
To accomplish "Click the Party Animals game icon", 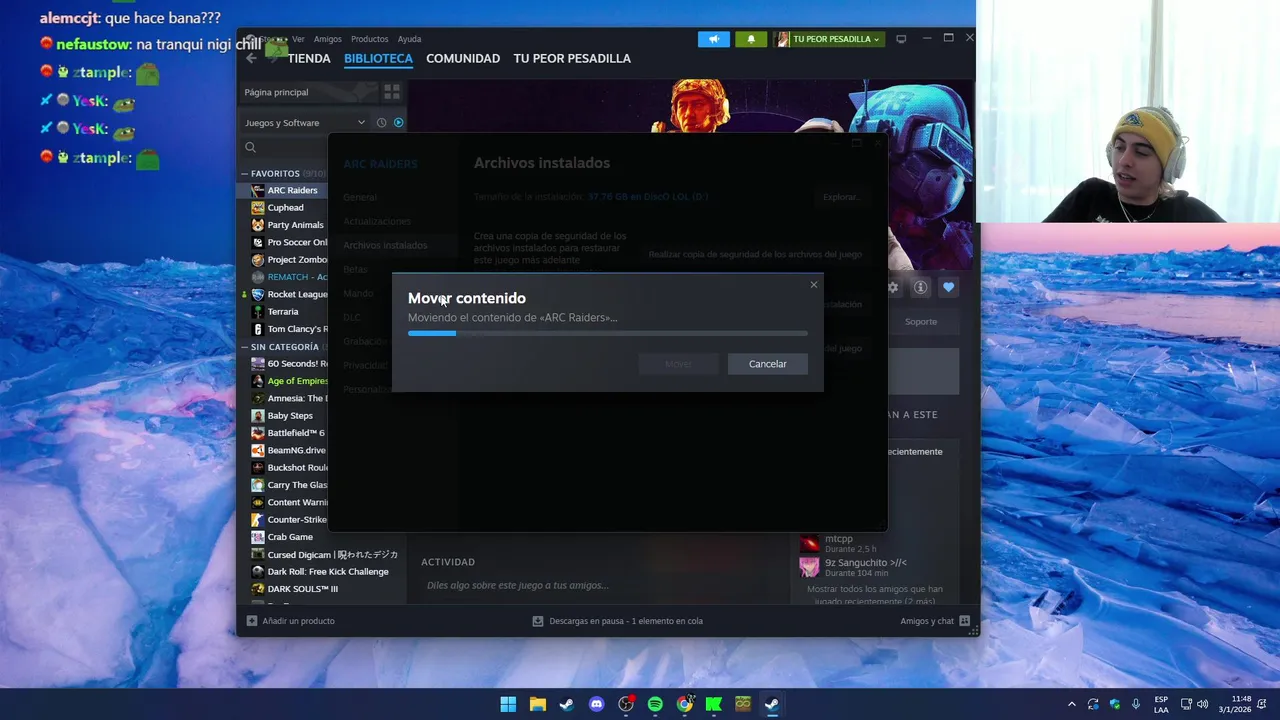I will pos(258,225).
